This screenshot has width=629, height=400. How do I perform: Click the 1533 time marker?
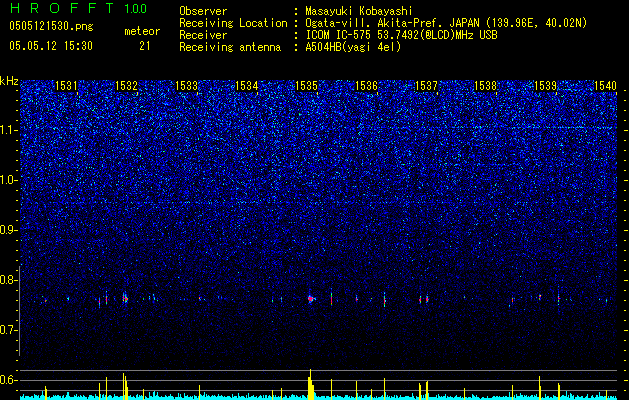tap(187, 85)
